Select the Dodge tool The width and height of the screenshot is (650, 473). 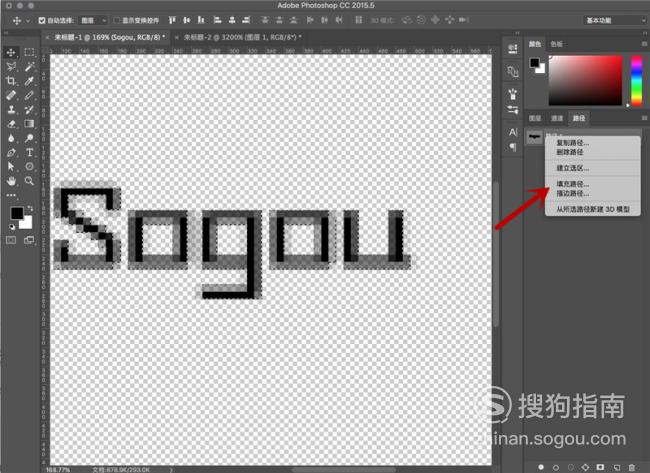point(29,138)
